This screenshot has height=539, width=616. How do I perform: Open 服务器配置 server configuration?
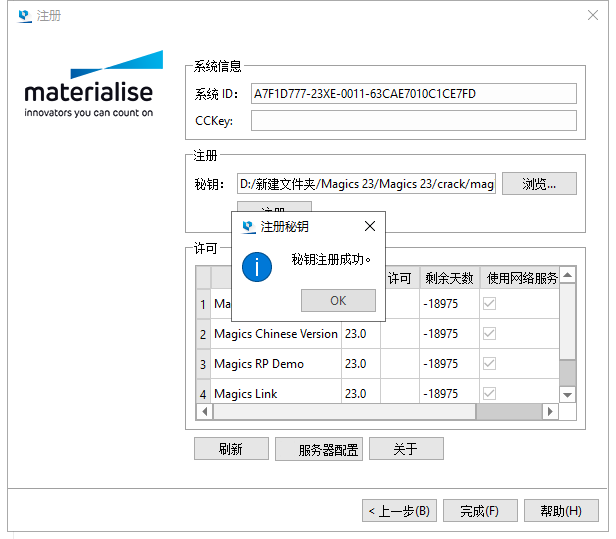click(x=319, y=449)
